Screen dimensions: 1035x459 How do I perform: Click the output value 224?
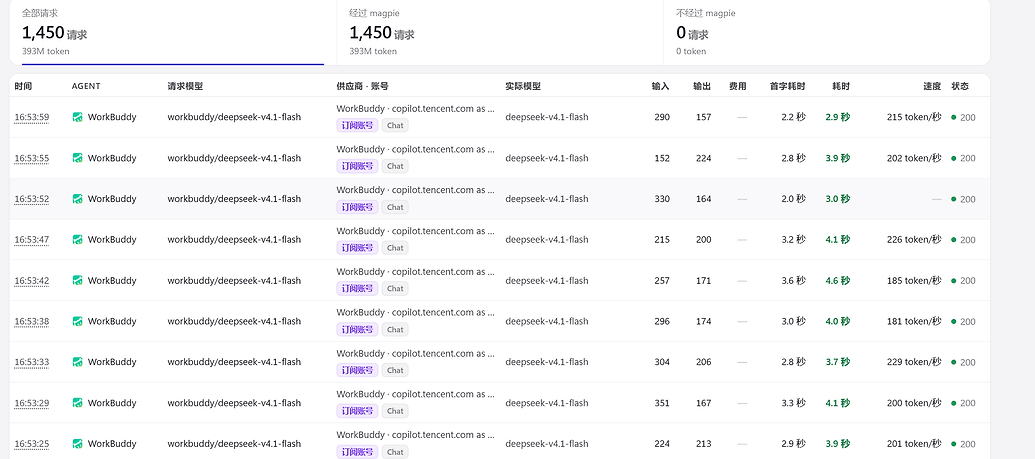[x=704, y=159]
